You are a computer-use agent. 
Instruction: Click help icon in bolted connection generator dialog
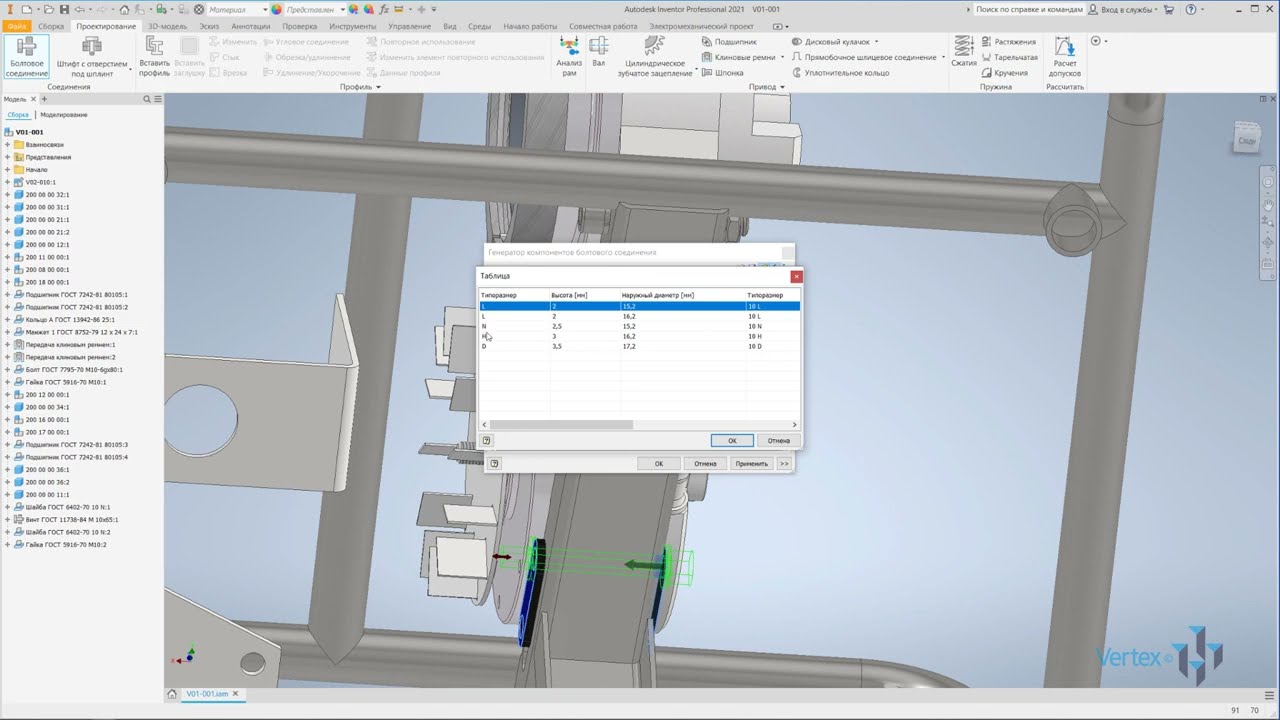(494, 463)
